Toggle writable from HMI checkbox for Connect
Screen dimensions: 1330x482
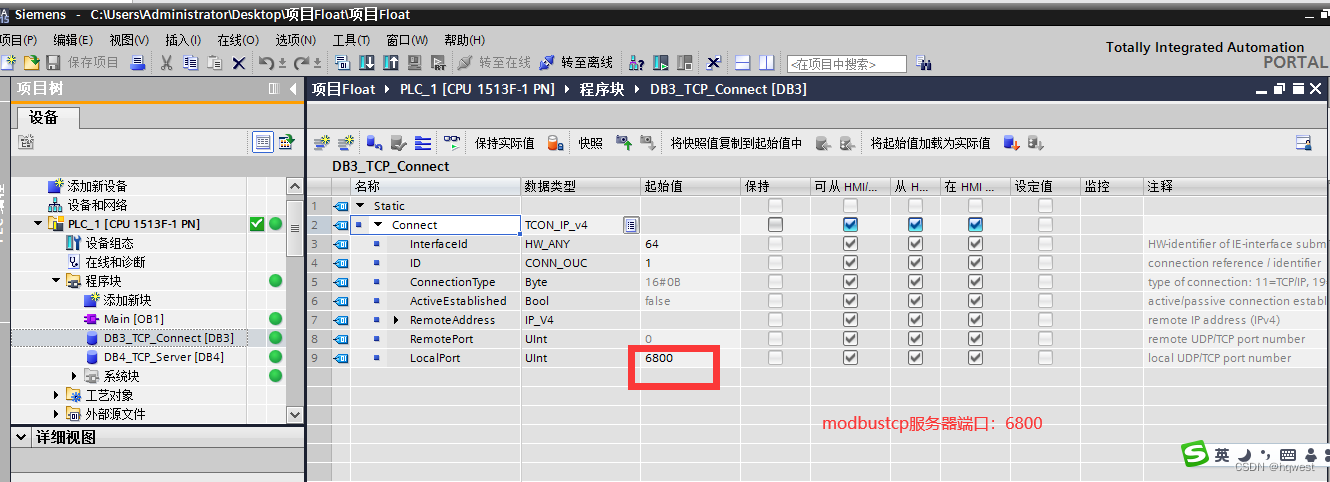click(915, 225)
